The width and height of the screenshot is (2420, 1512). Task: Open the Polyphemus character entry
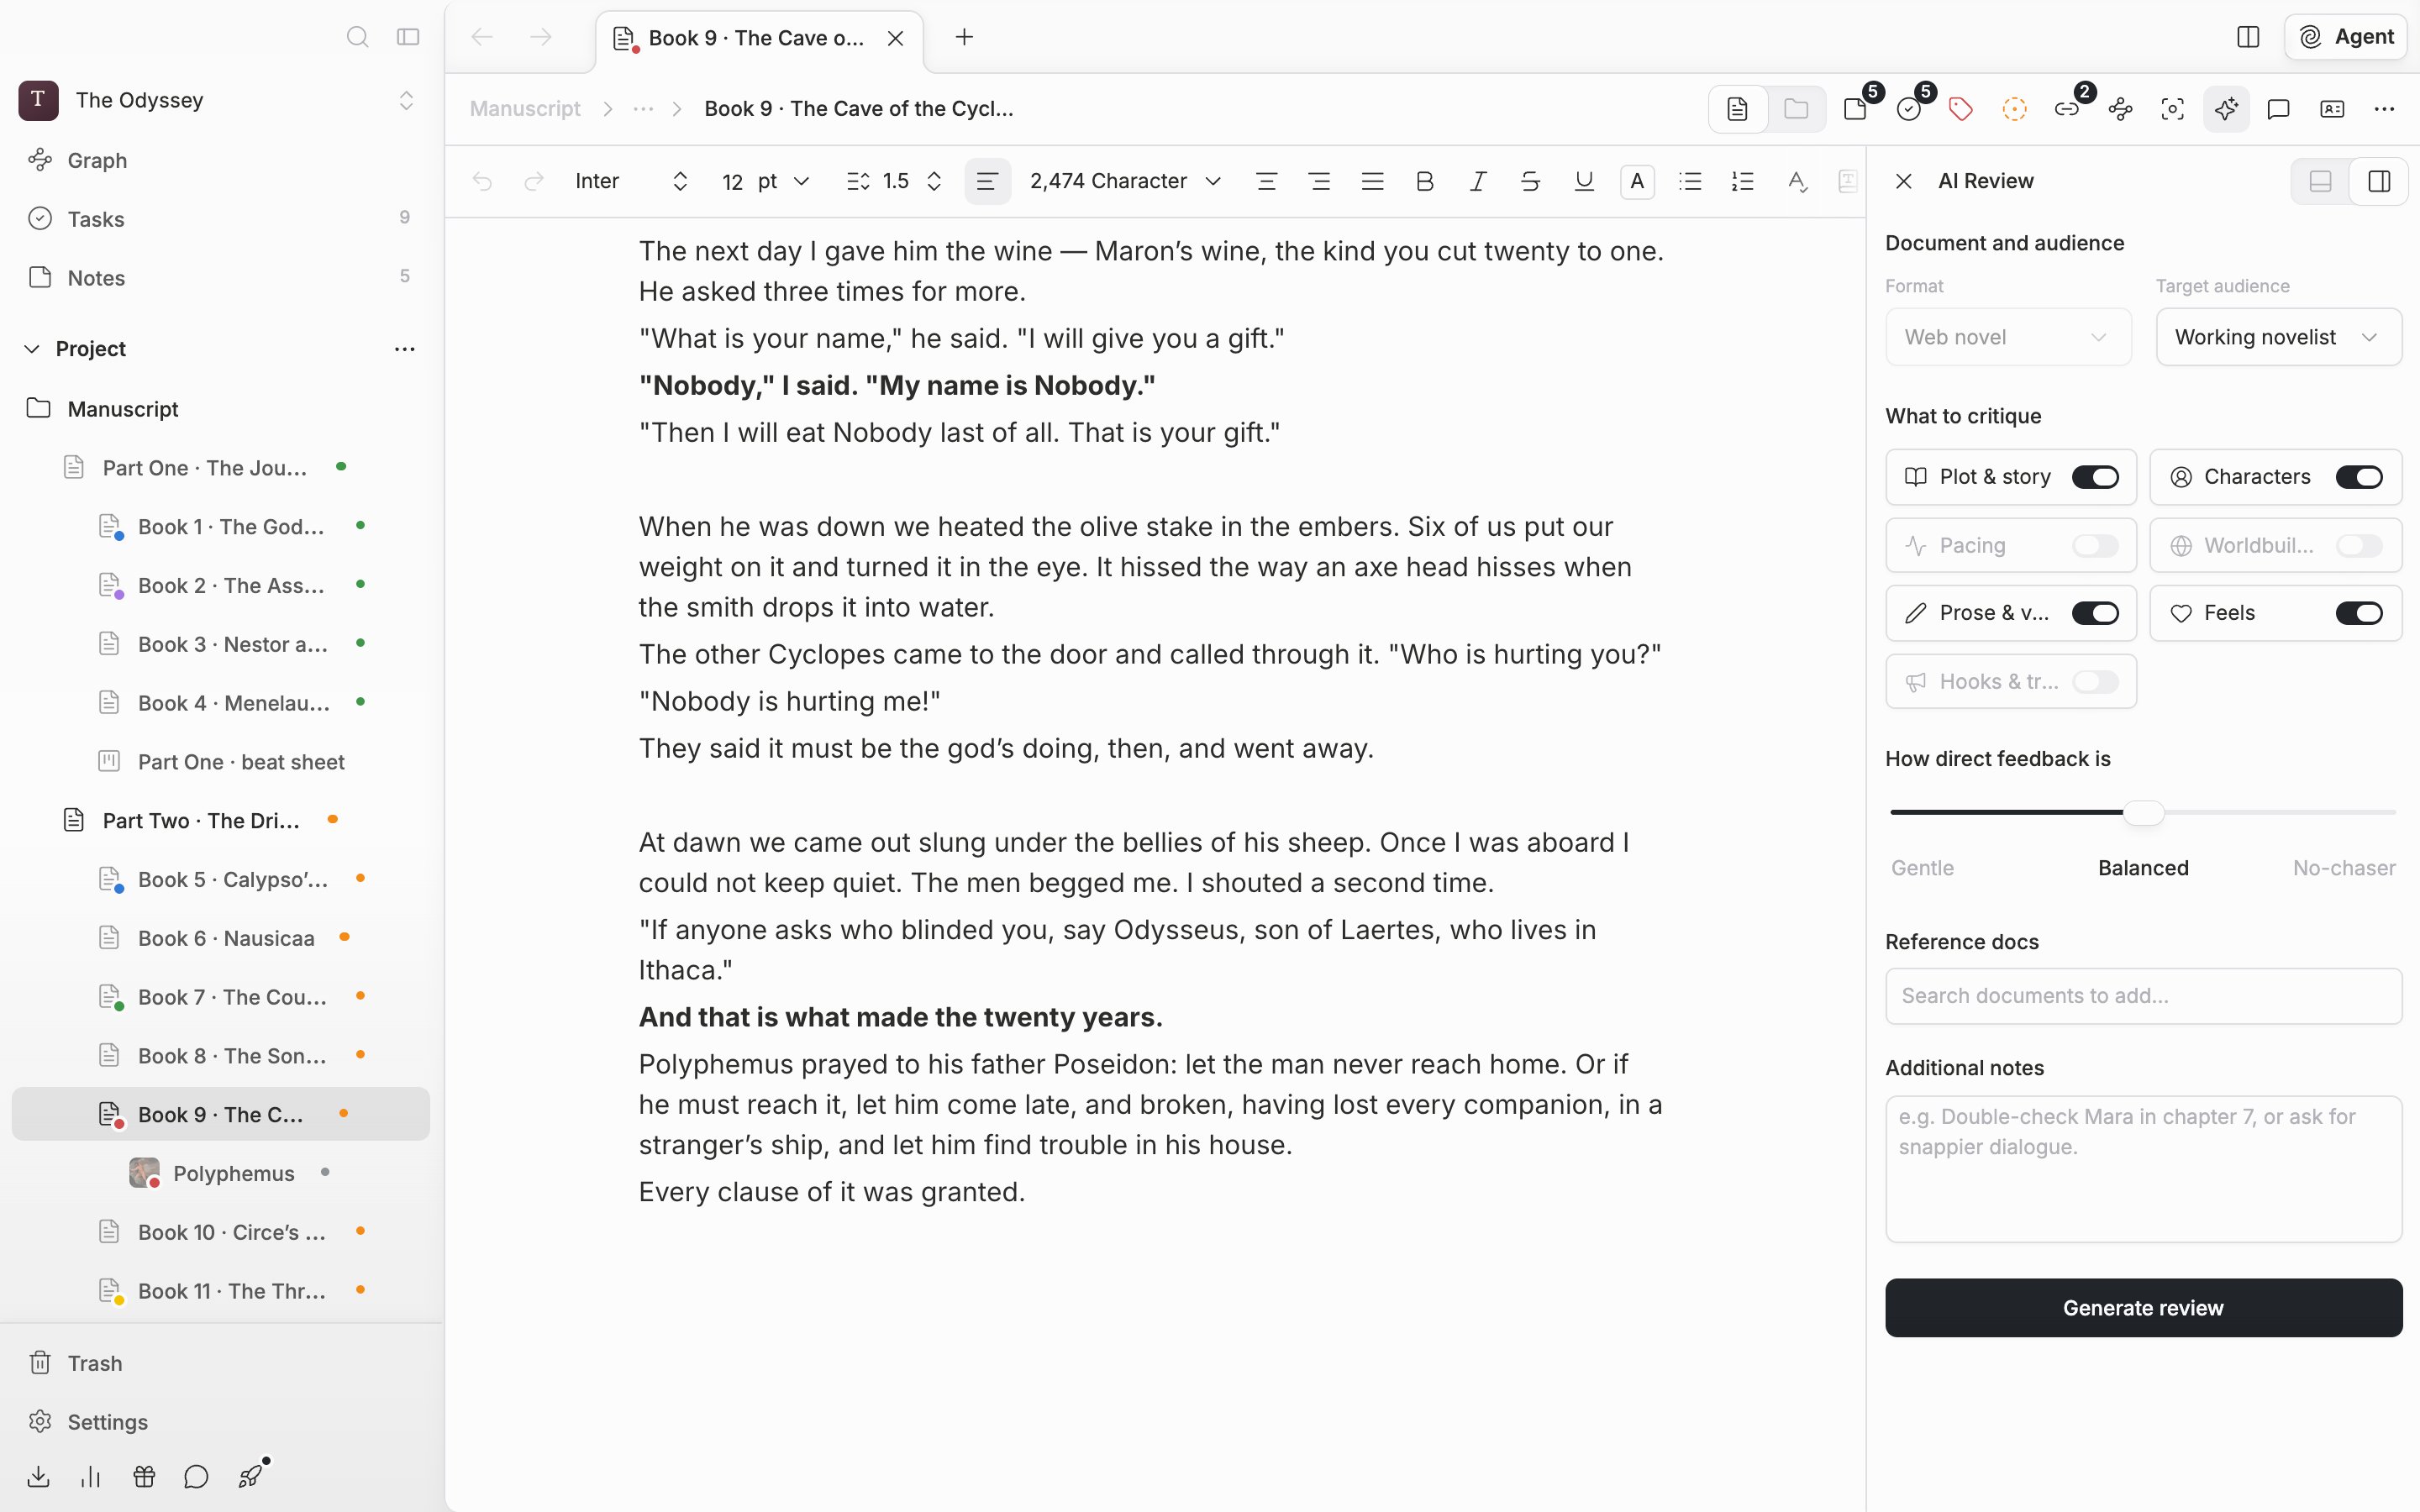234,1173
